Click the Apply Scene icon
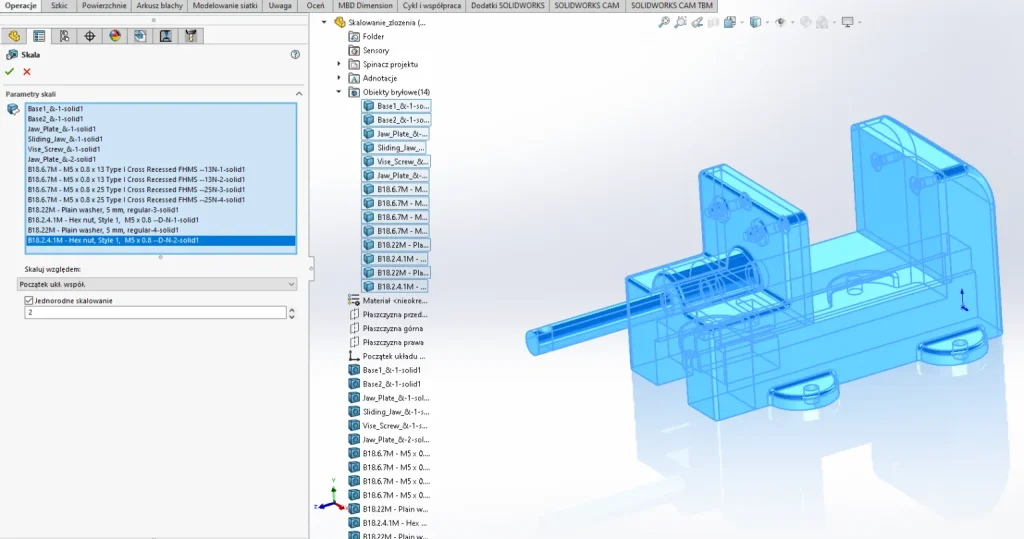This screenshot has width=1024, height=539. pyautogui.click(x=822, y=22)
